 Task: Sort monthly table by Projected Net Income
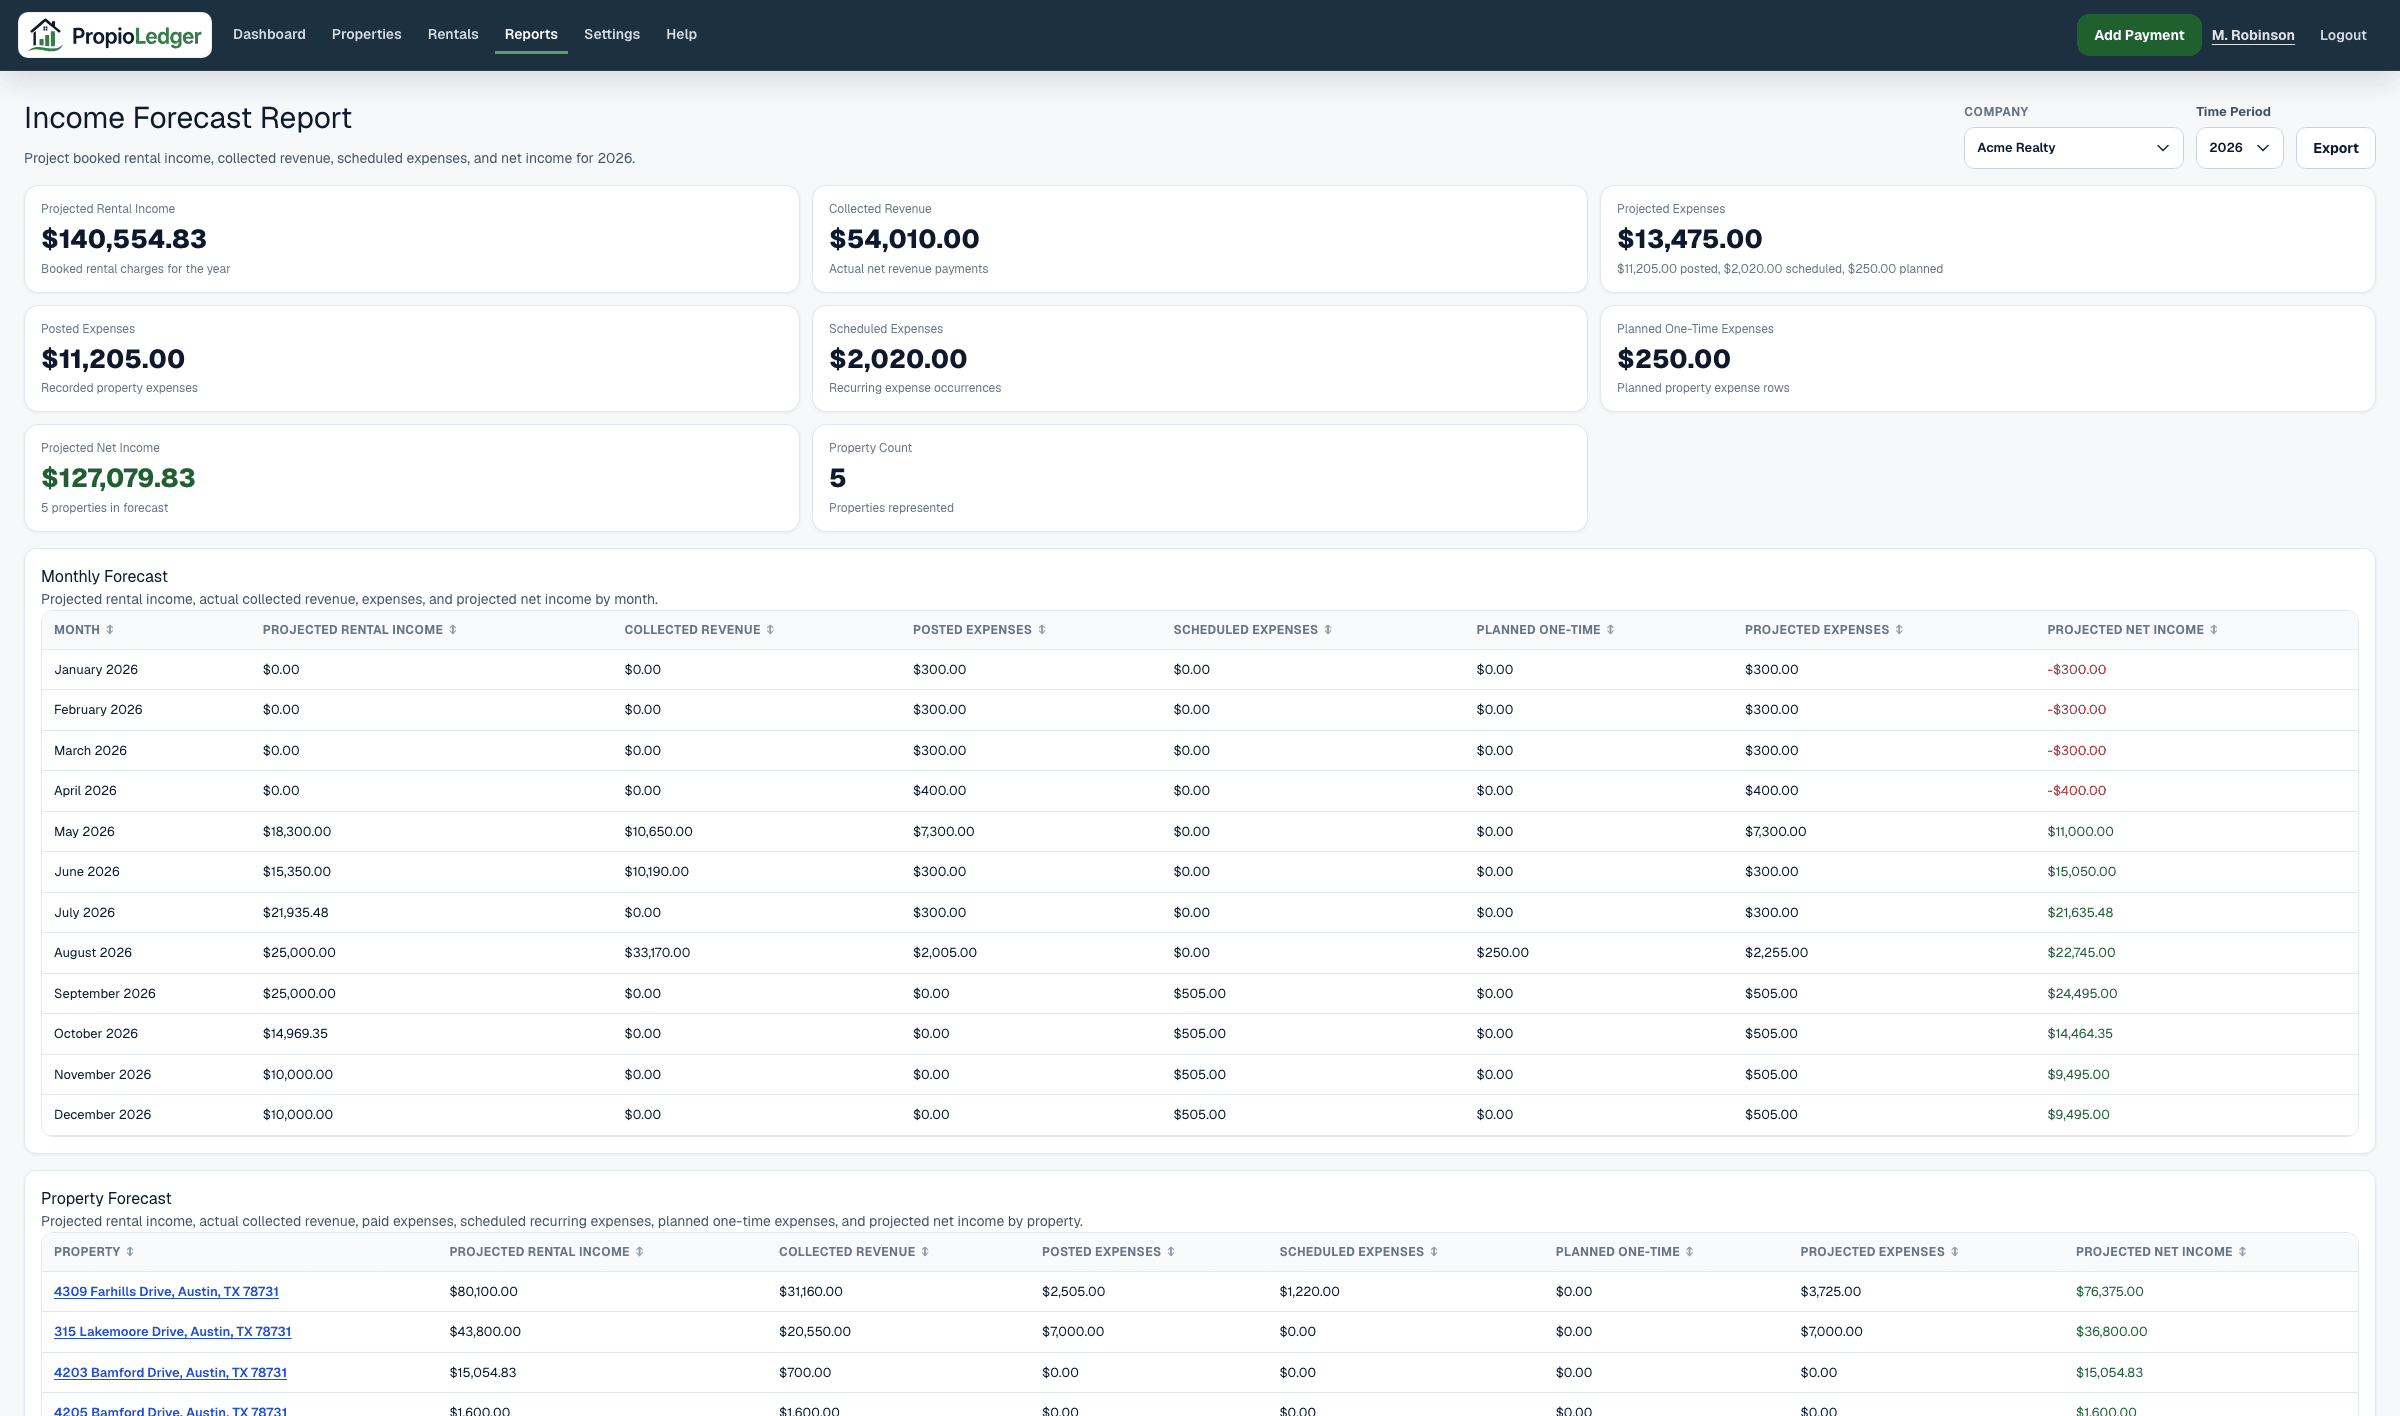[2132, 630]
